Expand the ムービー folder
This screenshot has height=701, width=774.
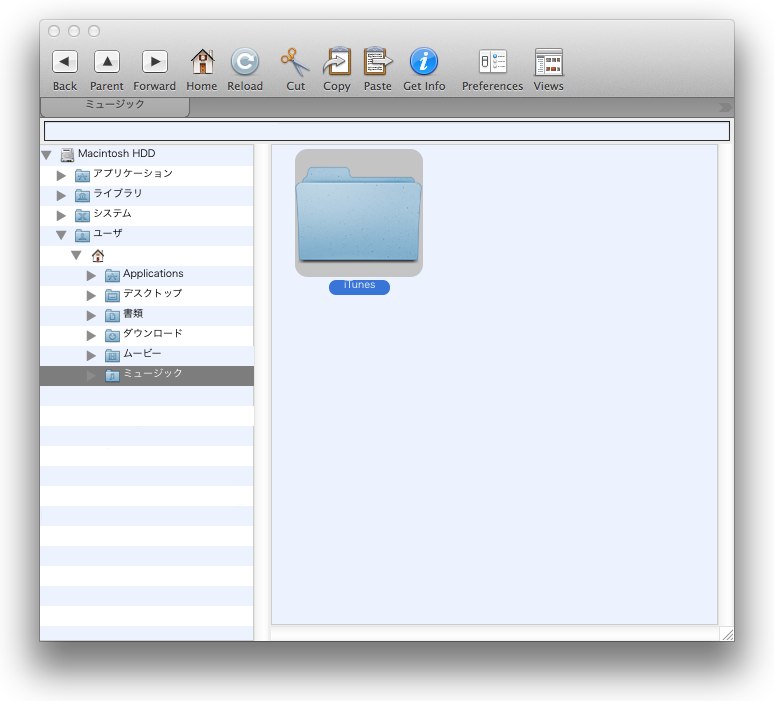point(91,355)
